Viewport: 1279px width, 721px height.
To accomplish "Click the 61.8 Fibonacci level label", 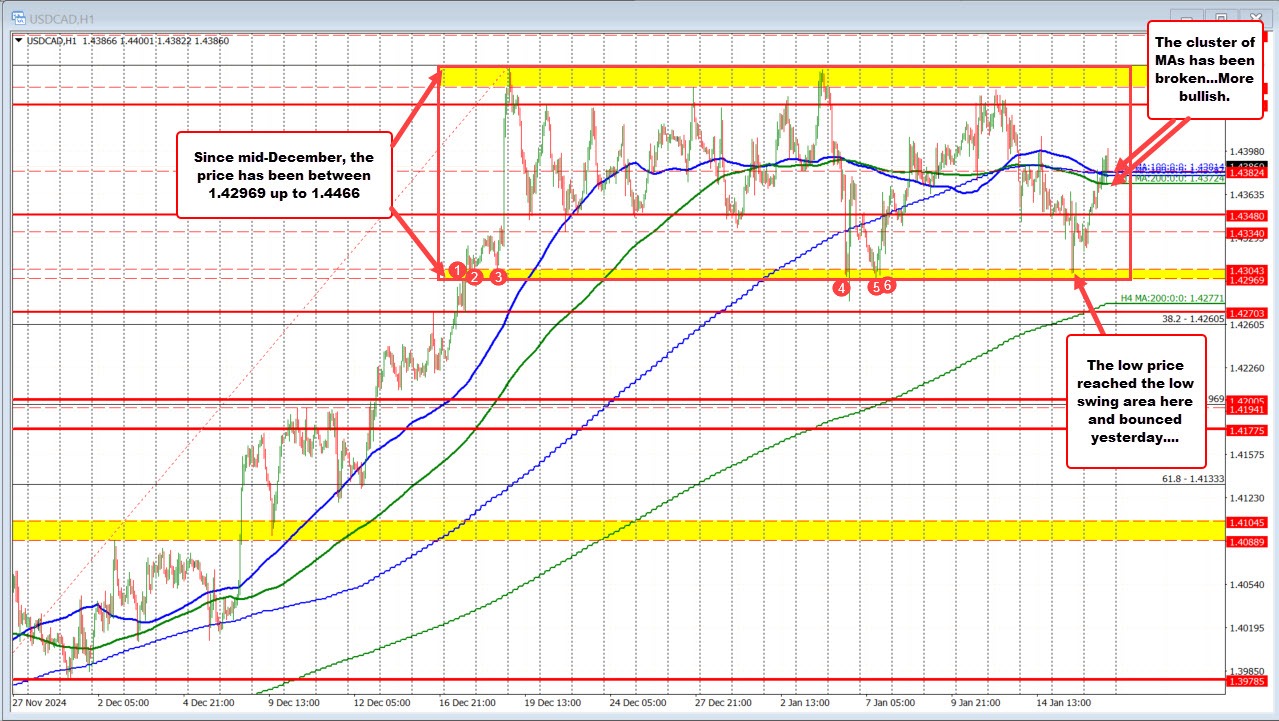I will [1190, 479].
